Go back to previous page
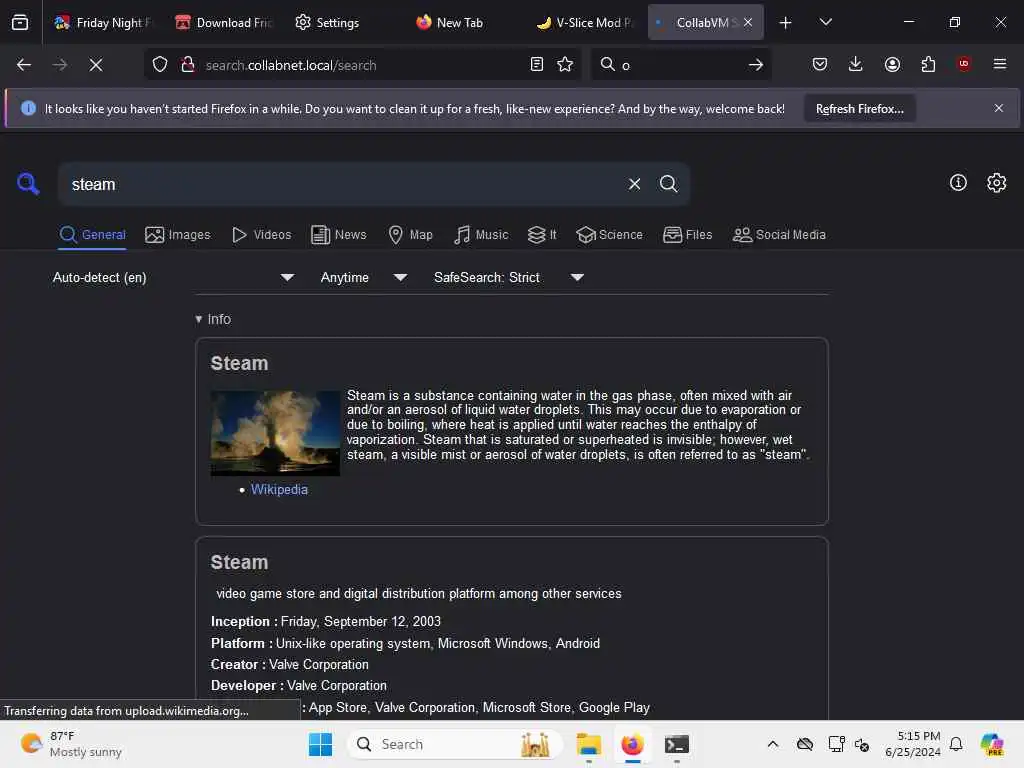Screen dimensions: 1024x768 tap(24, 65)
